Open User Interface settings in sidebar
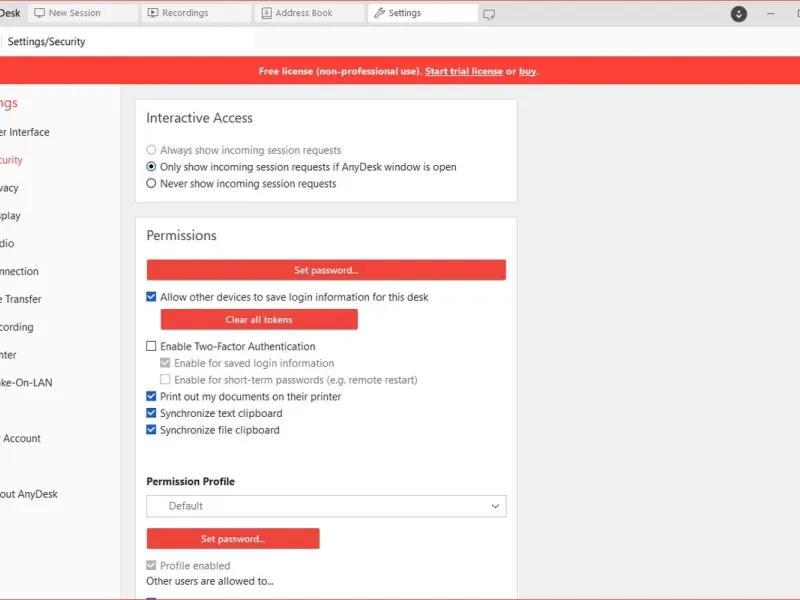 pos(24,132)
